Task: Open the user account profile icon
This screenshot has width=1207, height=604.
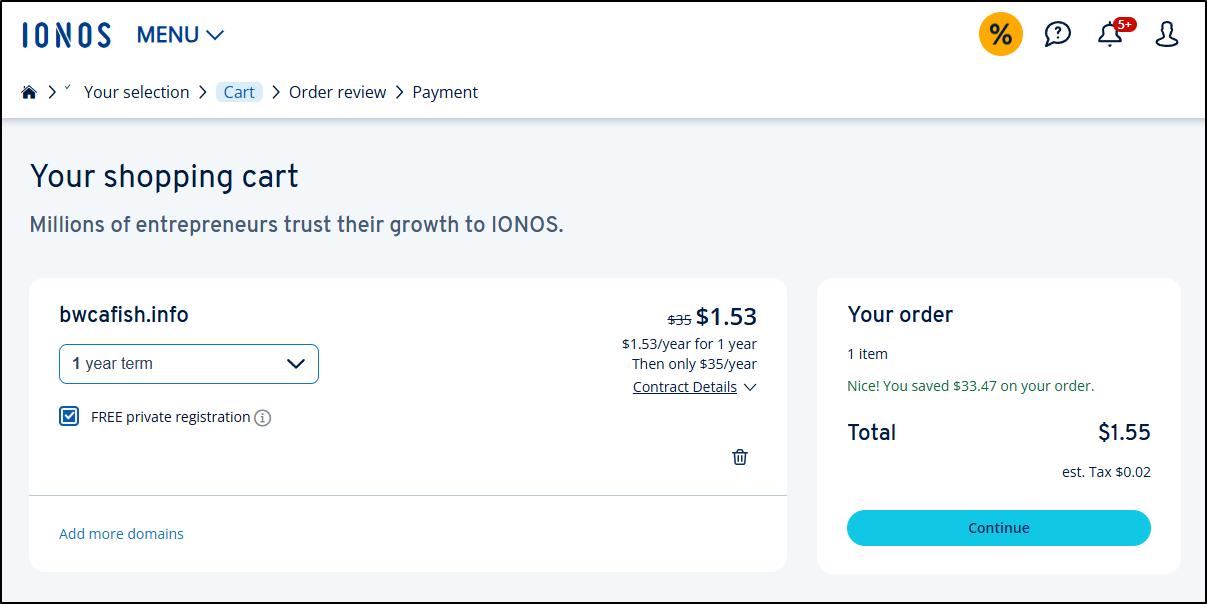Action: [1166, 35]
